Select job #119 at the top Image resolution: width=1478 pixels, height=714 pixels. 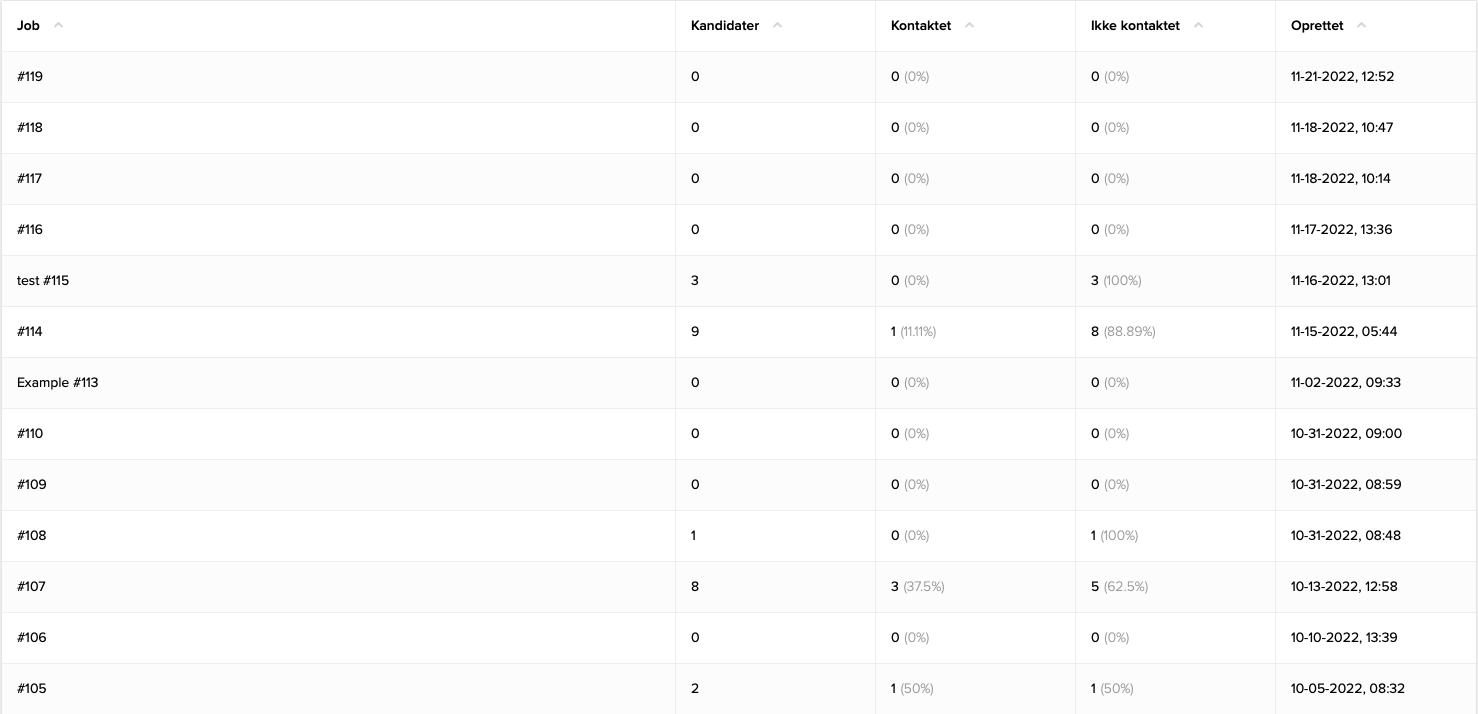tap(30, 76)
